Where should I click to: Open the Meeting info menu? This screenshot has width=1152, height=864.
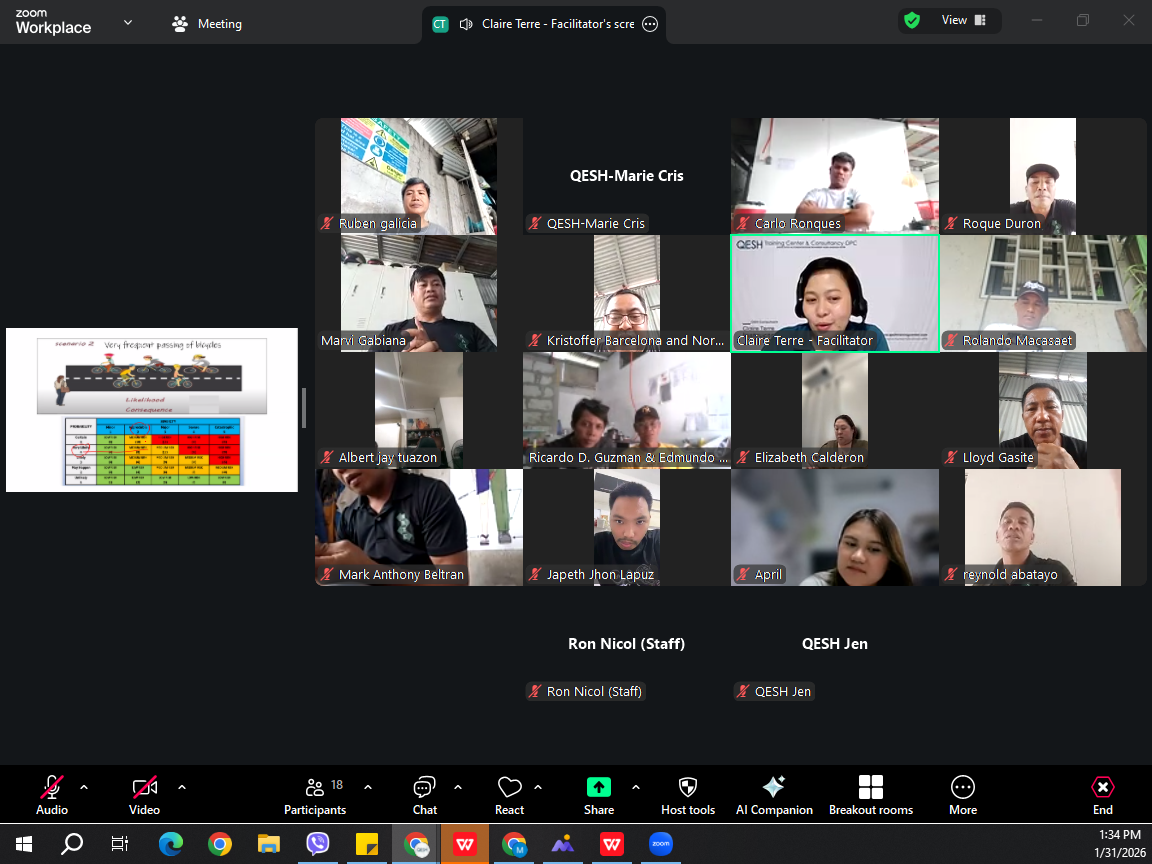(x=207, y=24)
